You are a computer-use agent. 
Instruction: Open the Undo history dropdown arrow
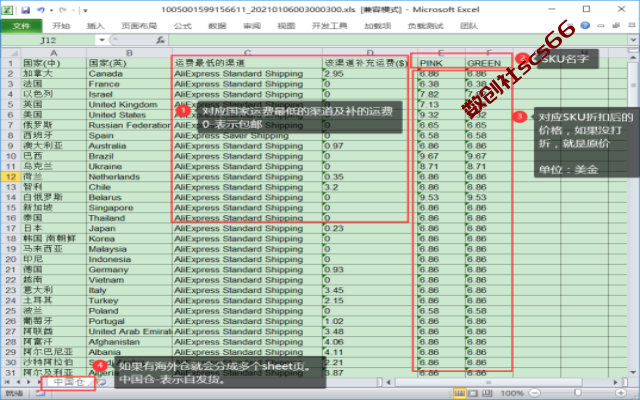coord(51,10)
